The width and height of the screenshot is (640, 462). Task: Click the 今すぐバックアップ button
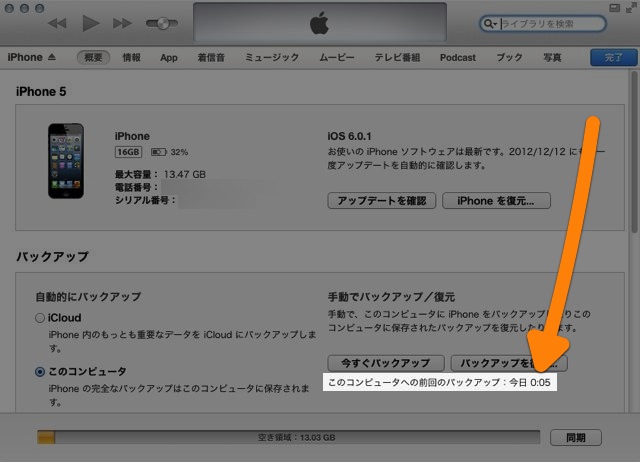386,363
